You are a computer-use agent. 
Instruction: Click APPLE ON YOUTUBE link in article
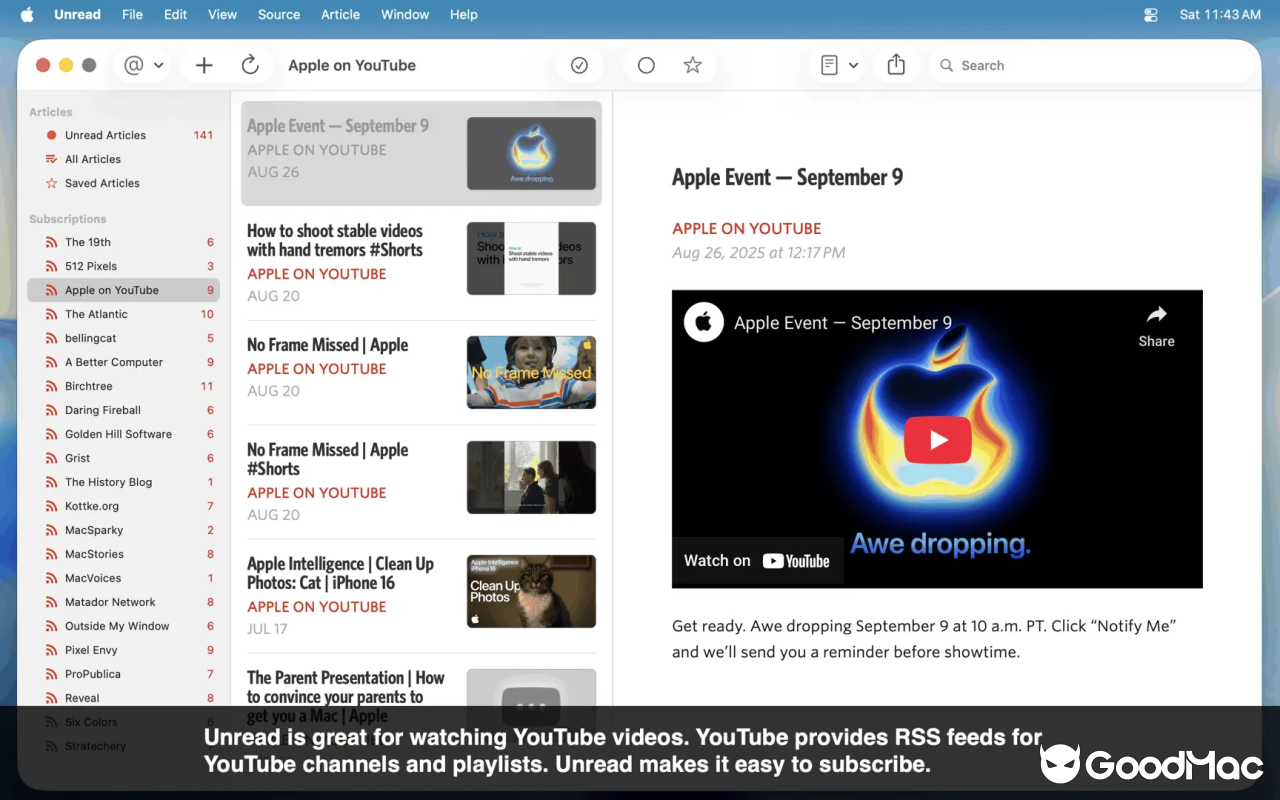(746, 229)
